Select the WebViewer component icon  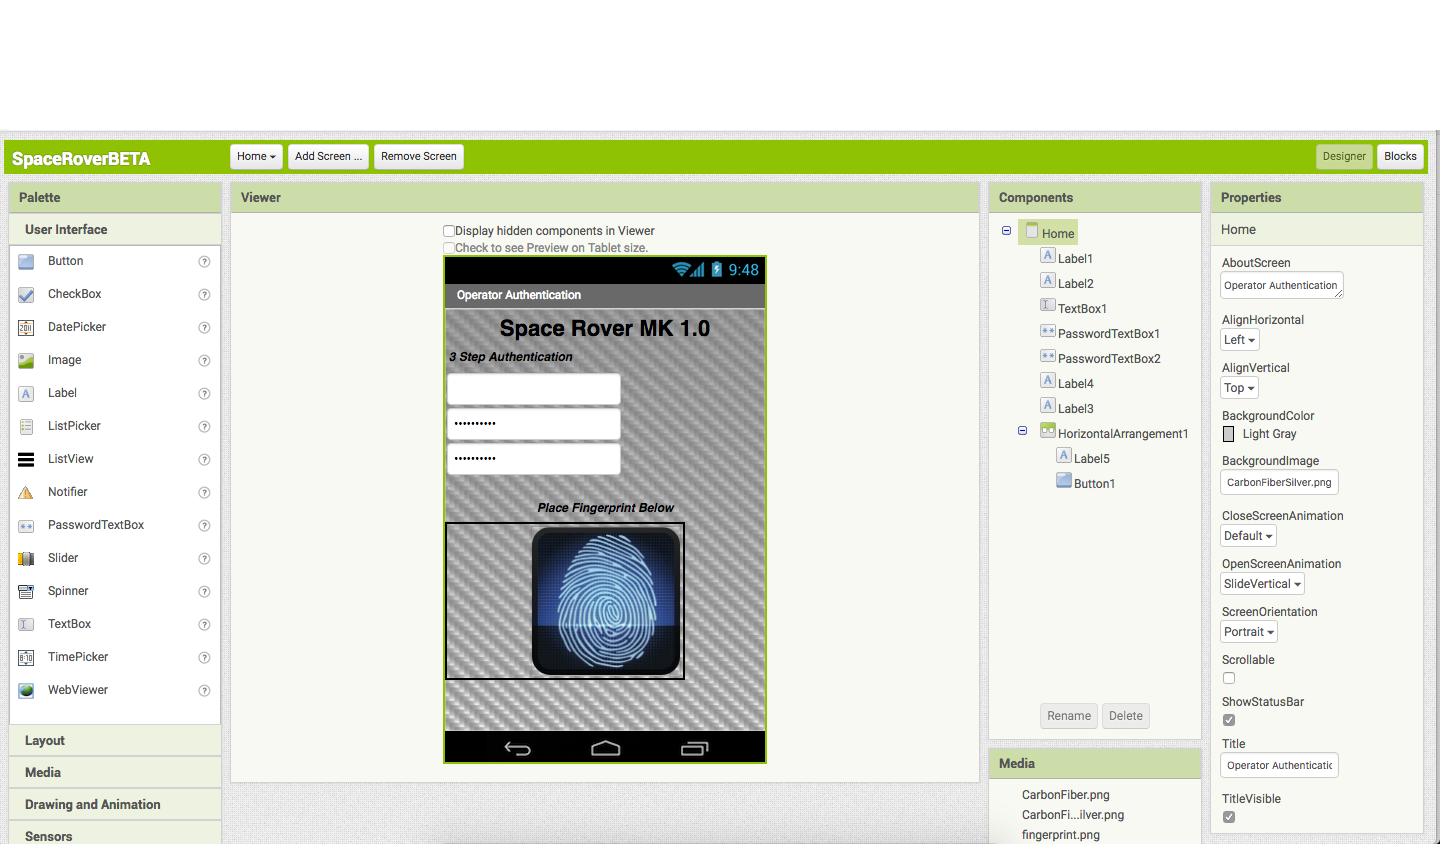[x=25, y=689]
